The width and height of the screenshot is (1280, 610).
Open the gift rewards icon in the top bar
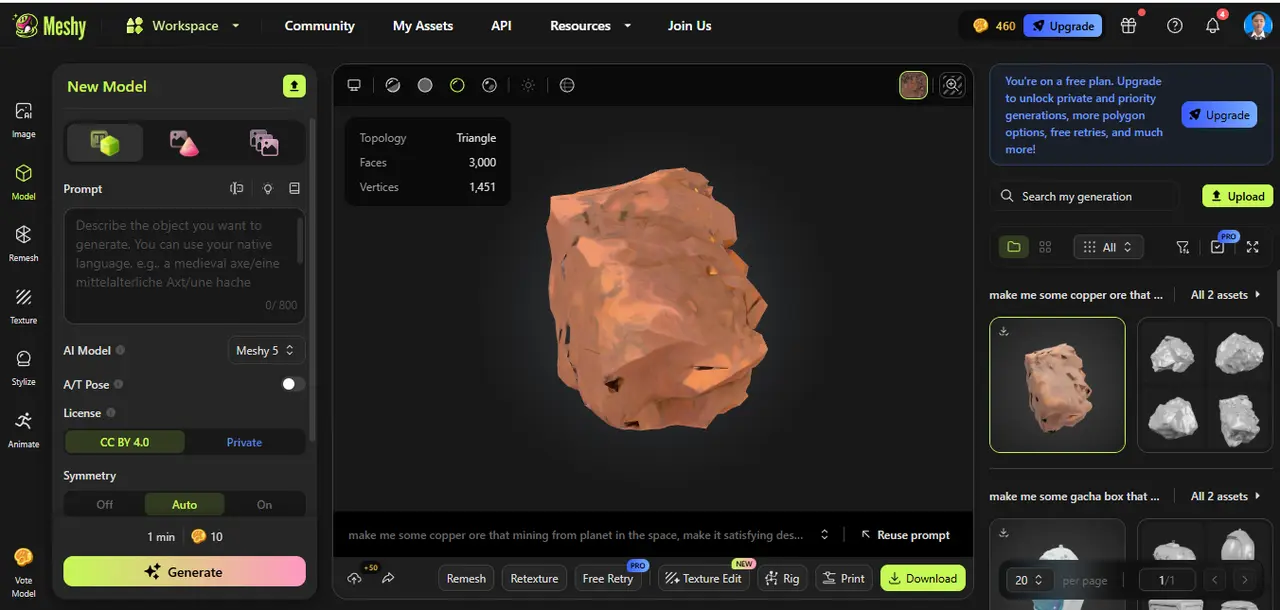pos(1128,25)
